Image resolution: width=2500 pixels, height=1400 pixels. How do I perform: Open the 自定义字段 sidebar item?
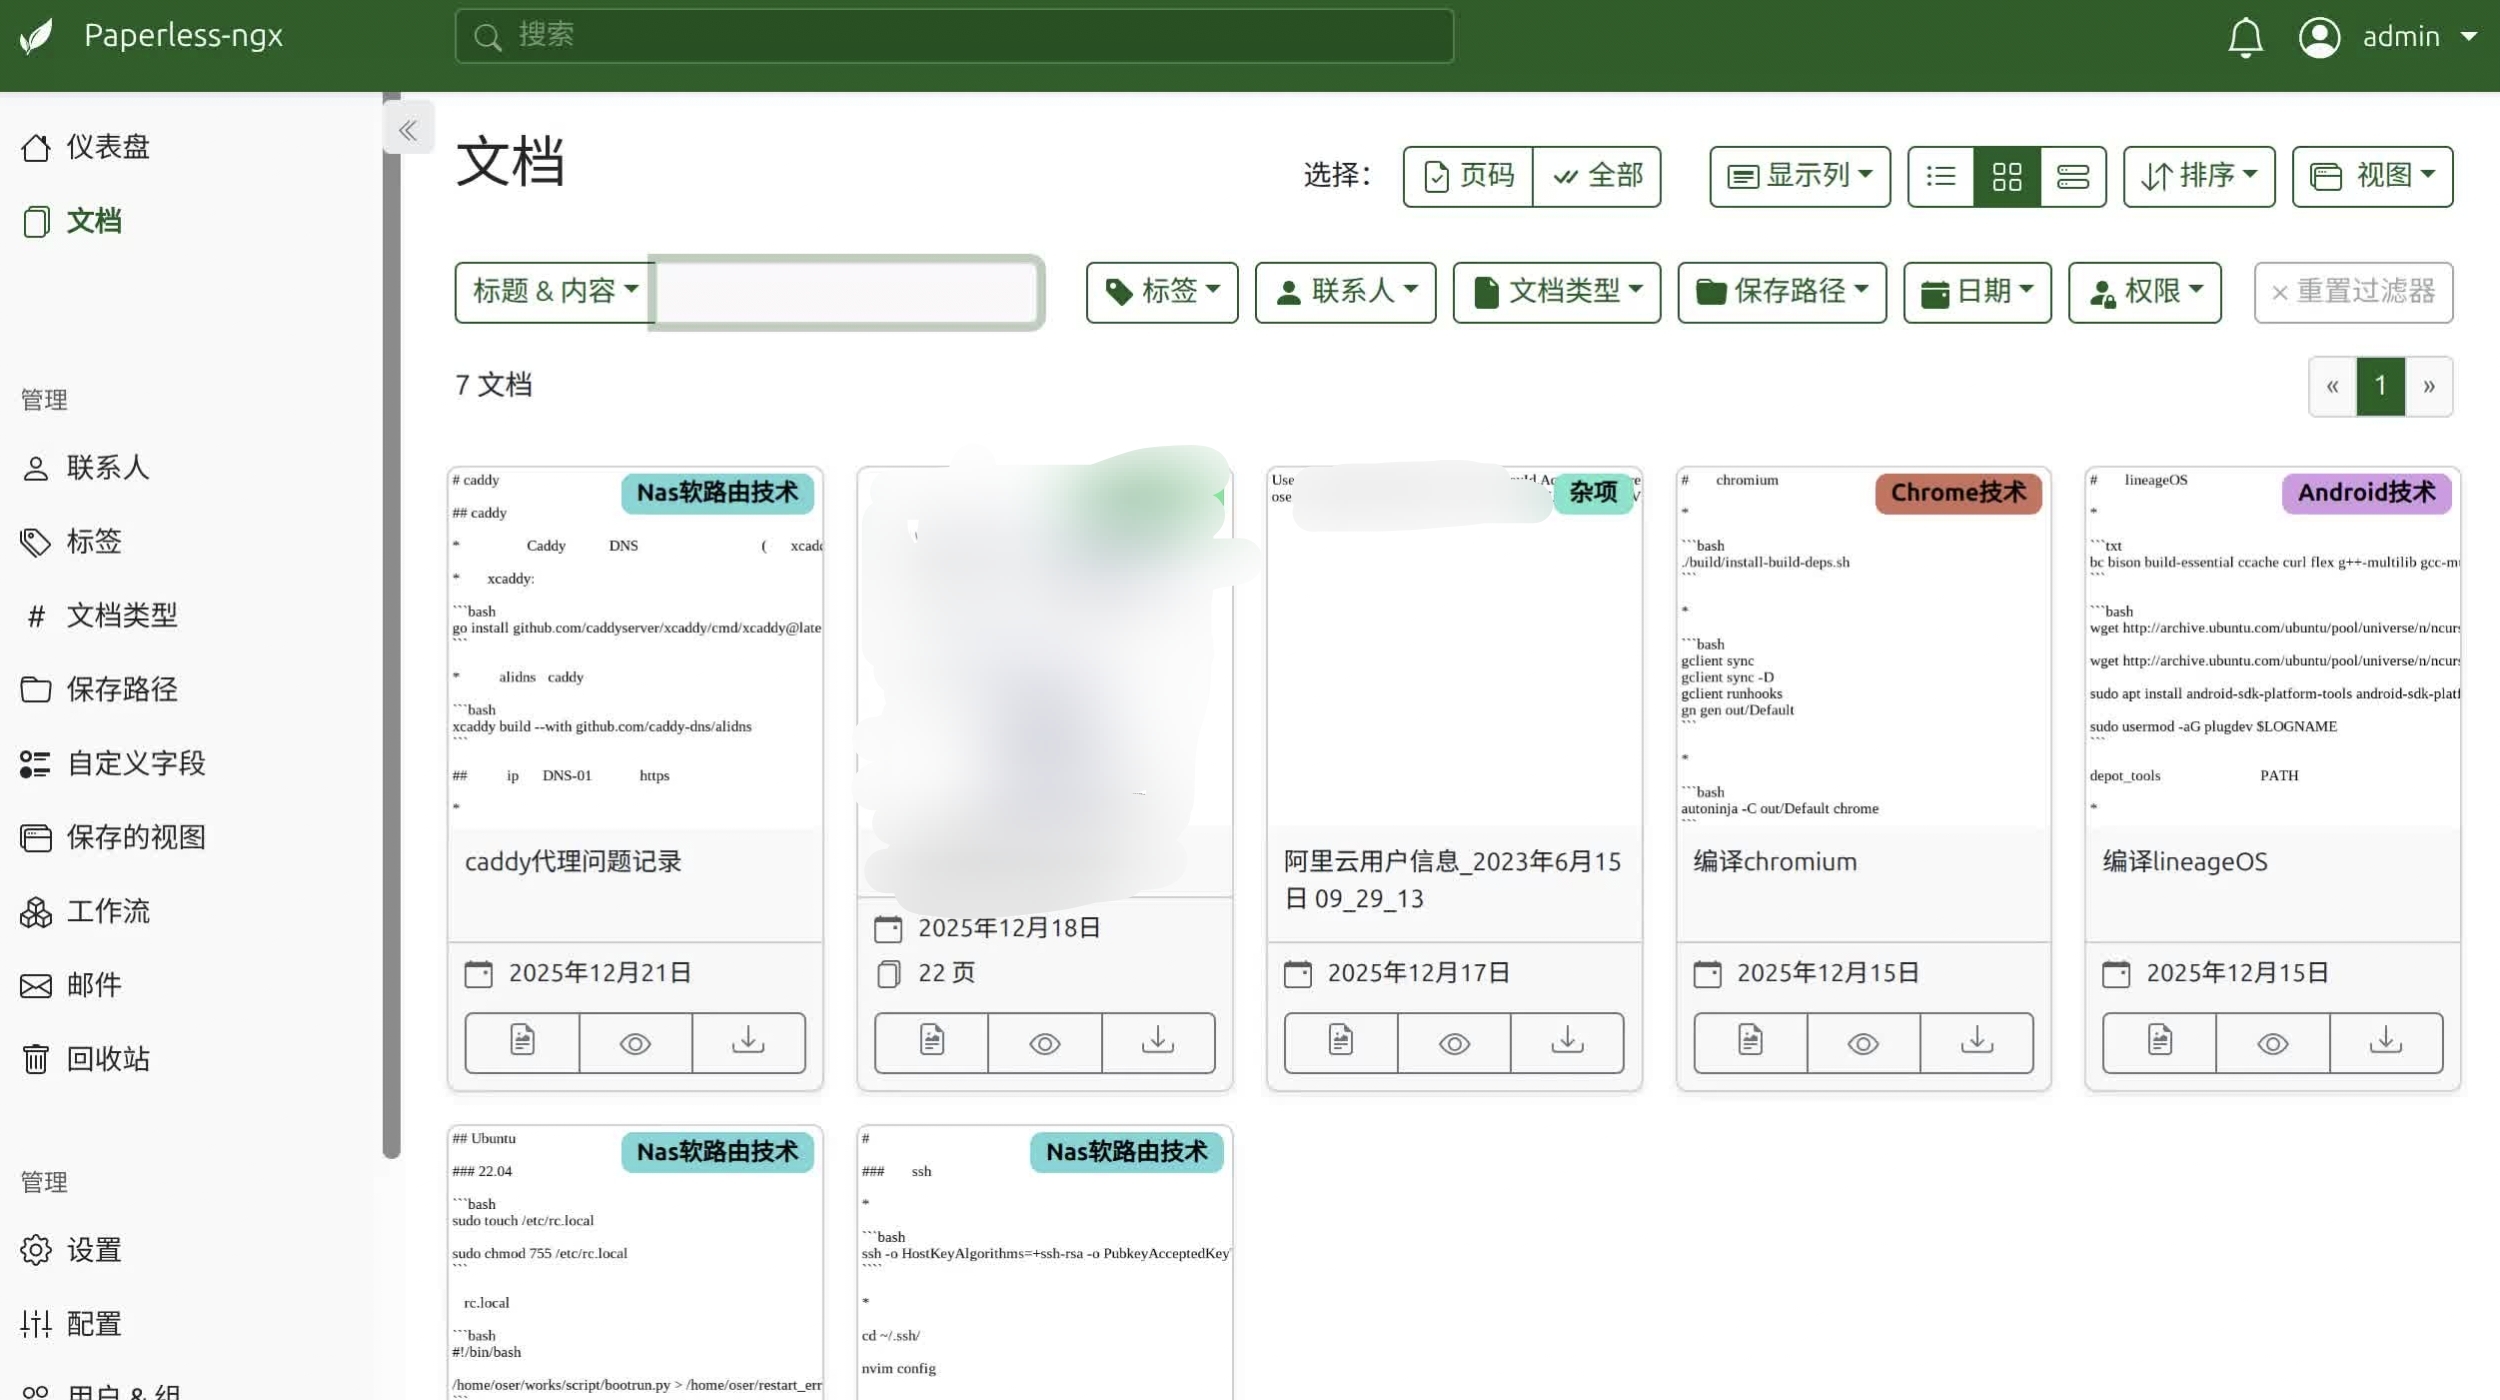click(135, 763)
